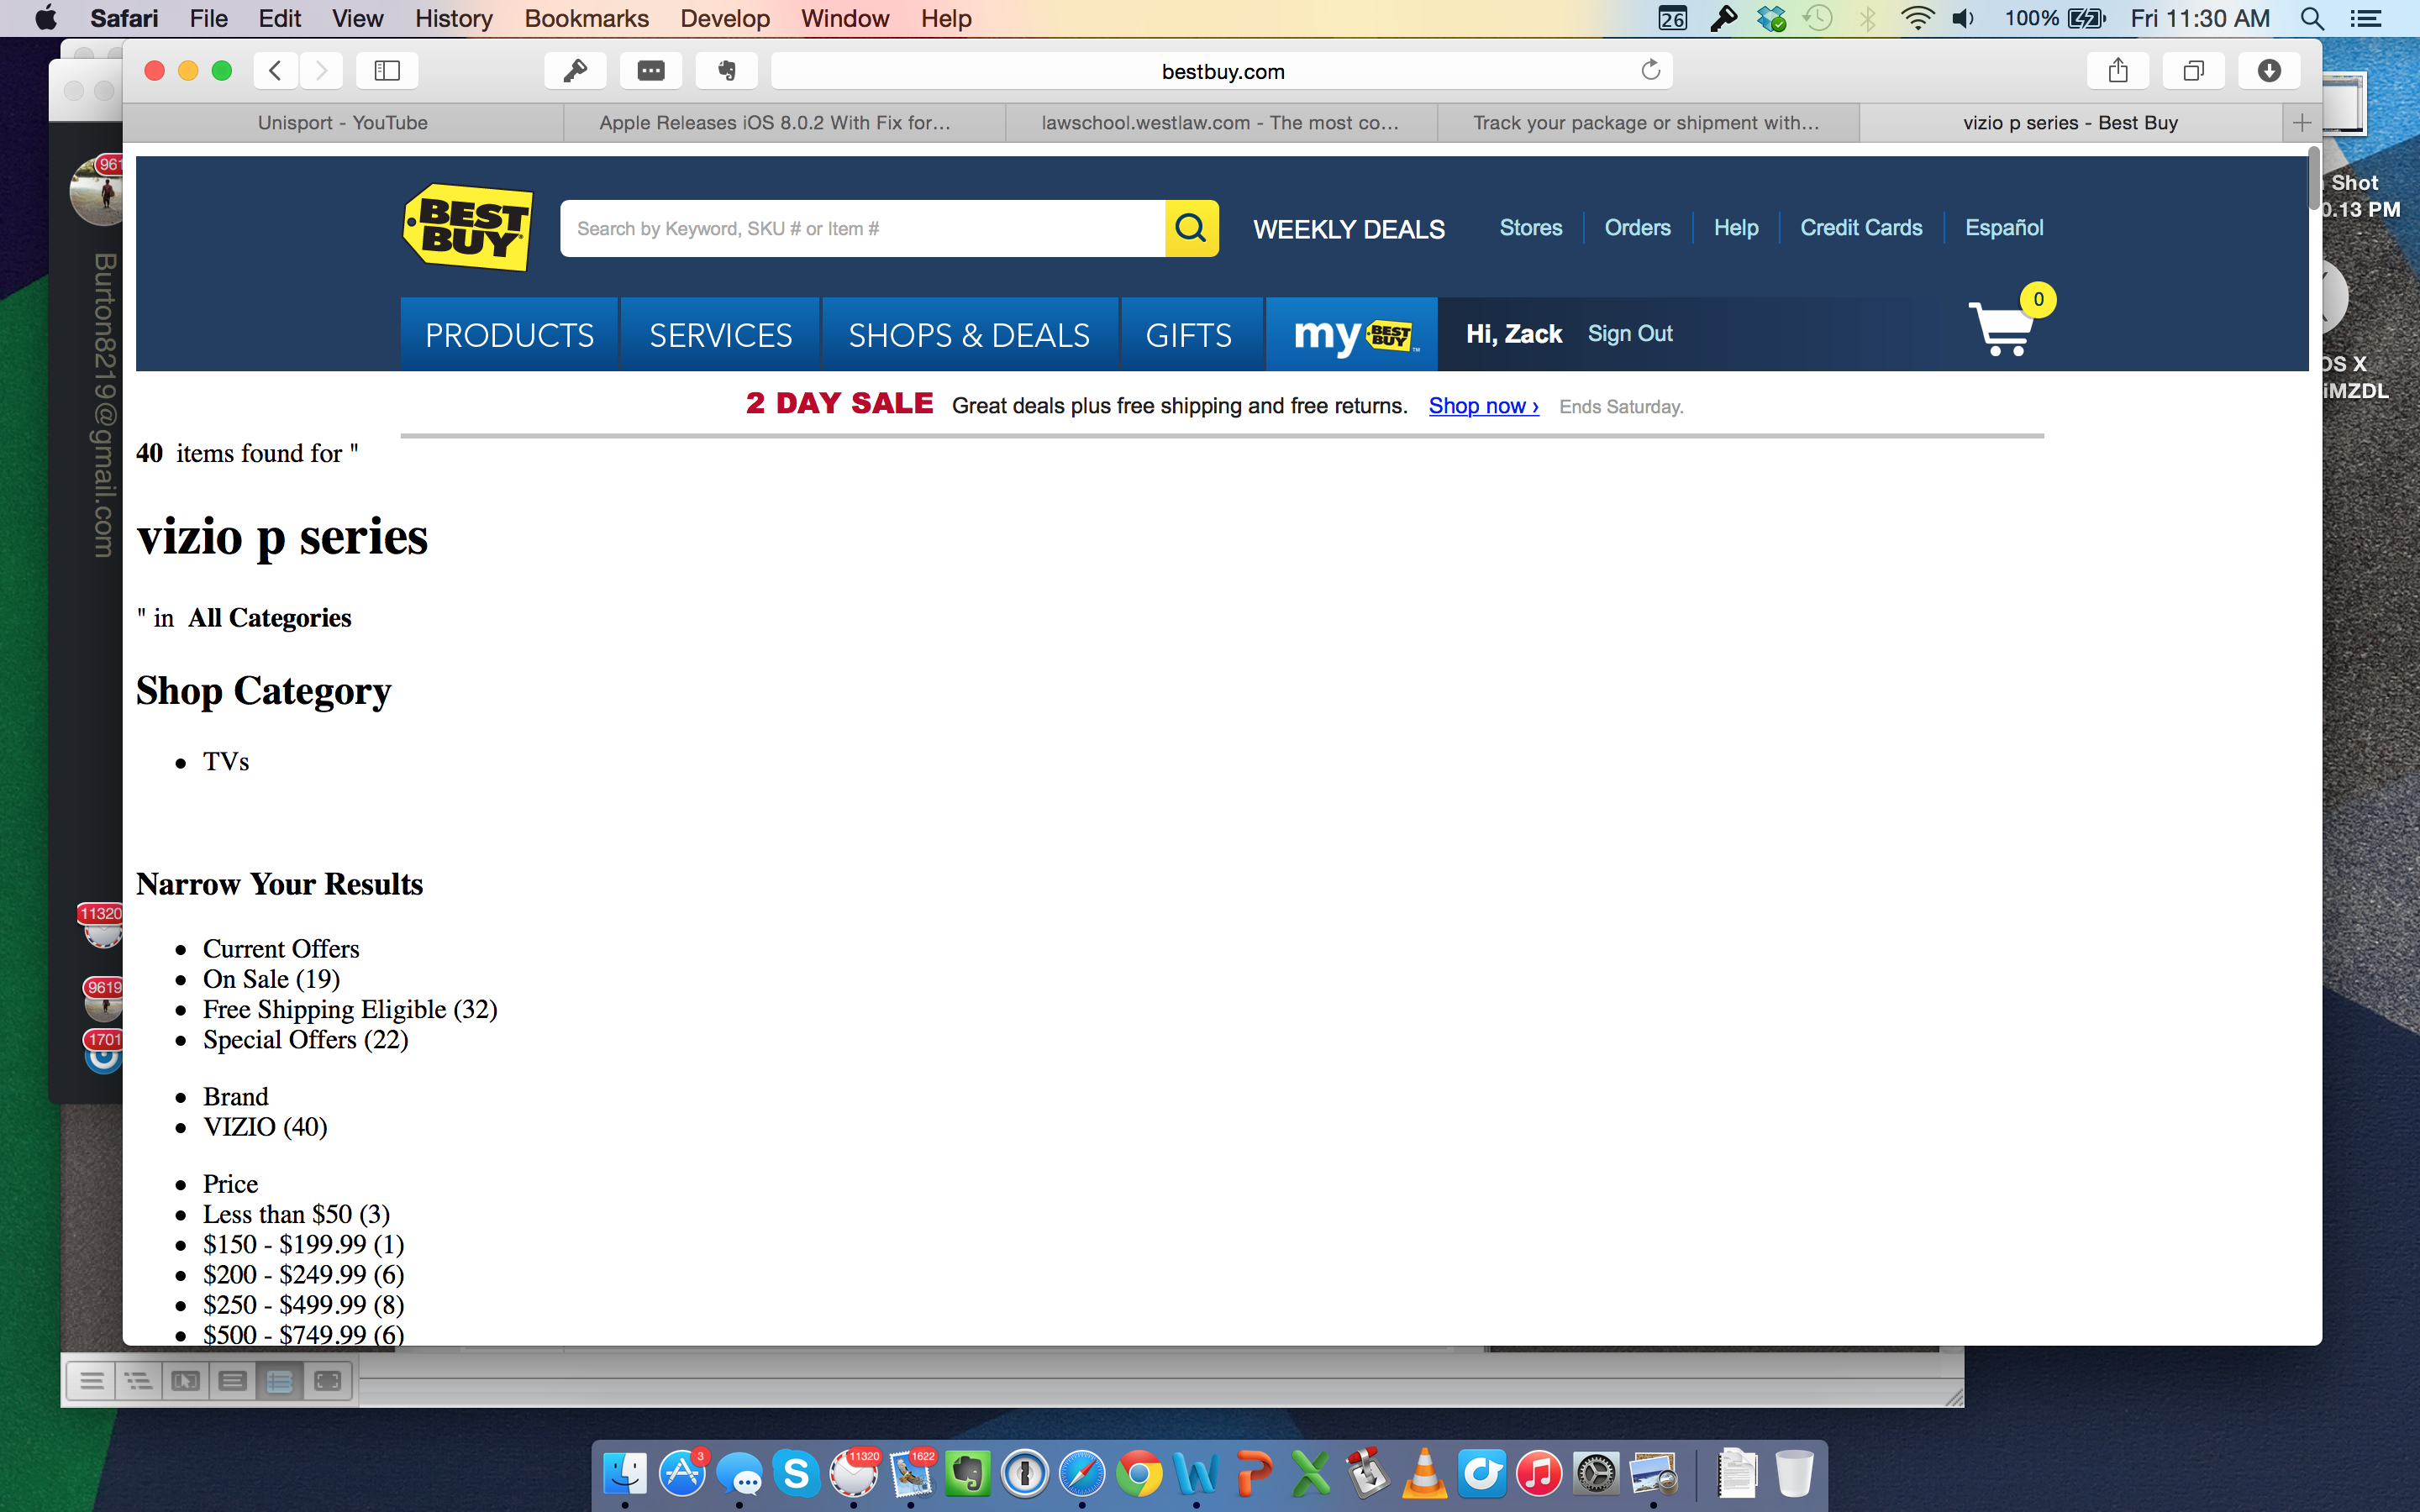
Task: Select Notebook Layout view in the Word window
Action: click(x=280, y=1381)
